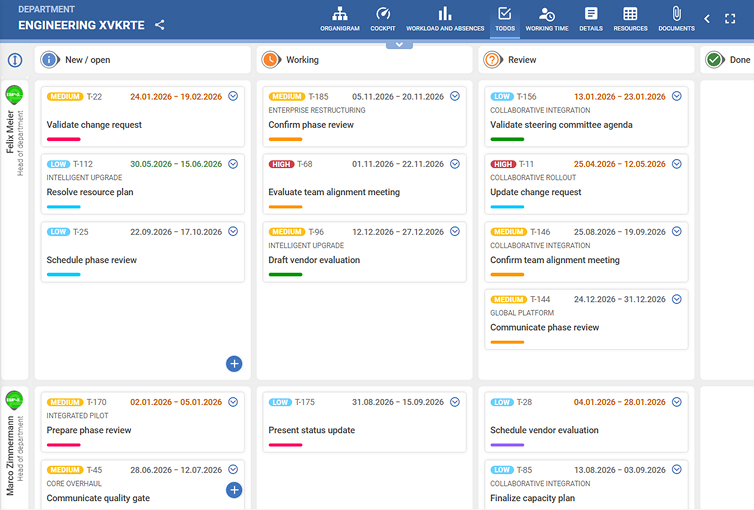Click the back chevron in header

pyautogui.click(x=707, y=19)
